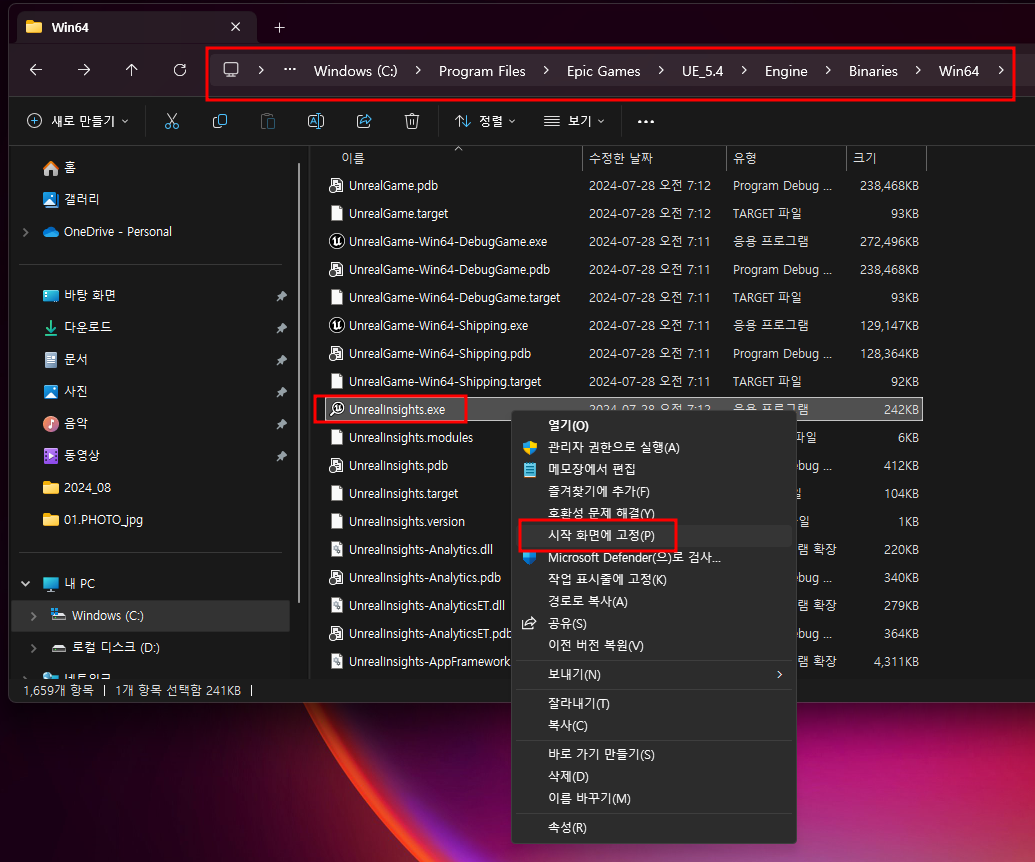The image size is (1035, 862).
Task: Go back with the left arrow button
Action: pyautogui.click(x=36, y=70)
